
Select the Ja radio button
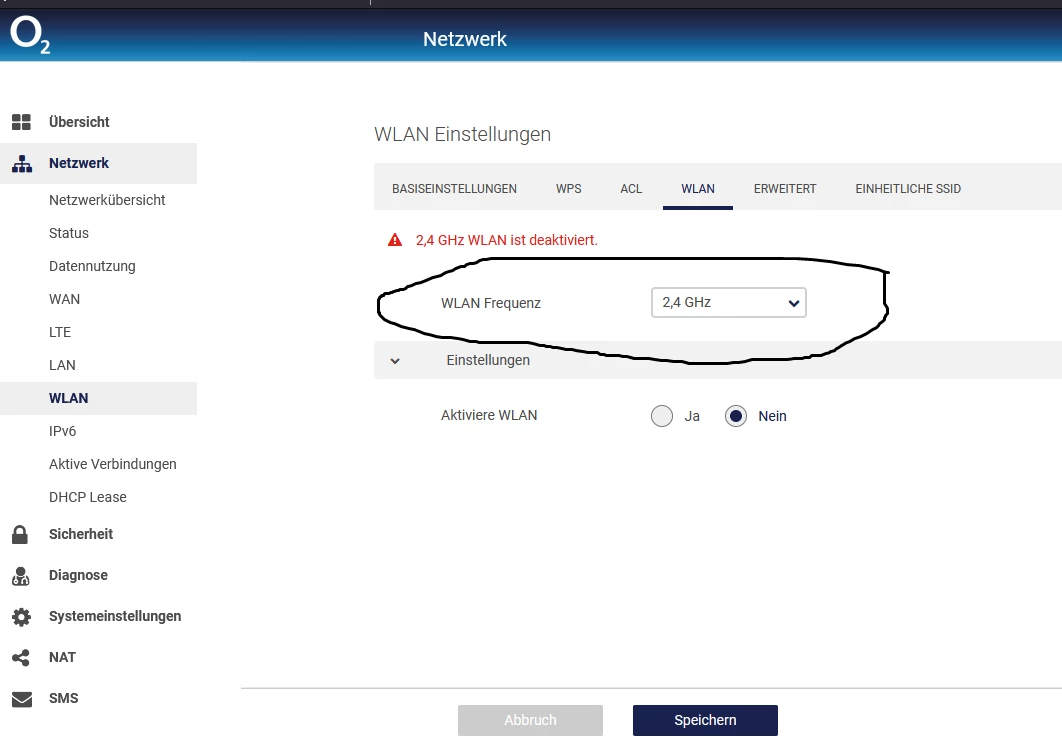(x=662, y=416)
